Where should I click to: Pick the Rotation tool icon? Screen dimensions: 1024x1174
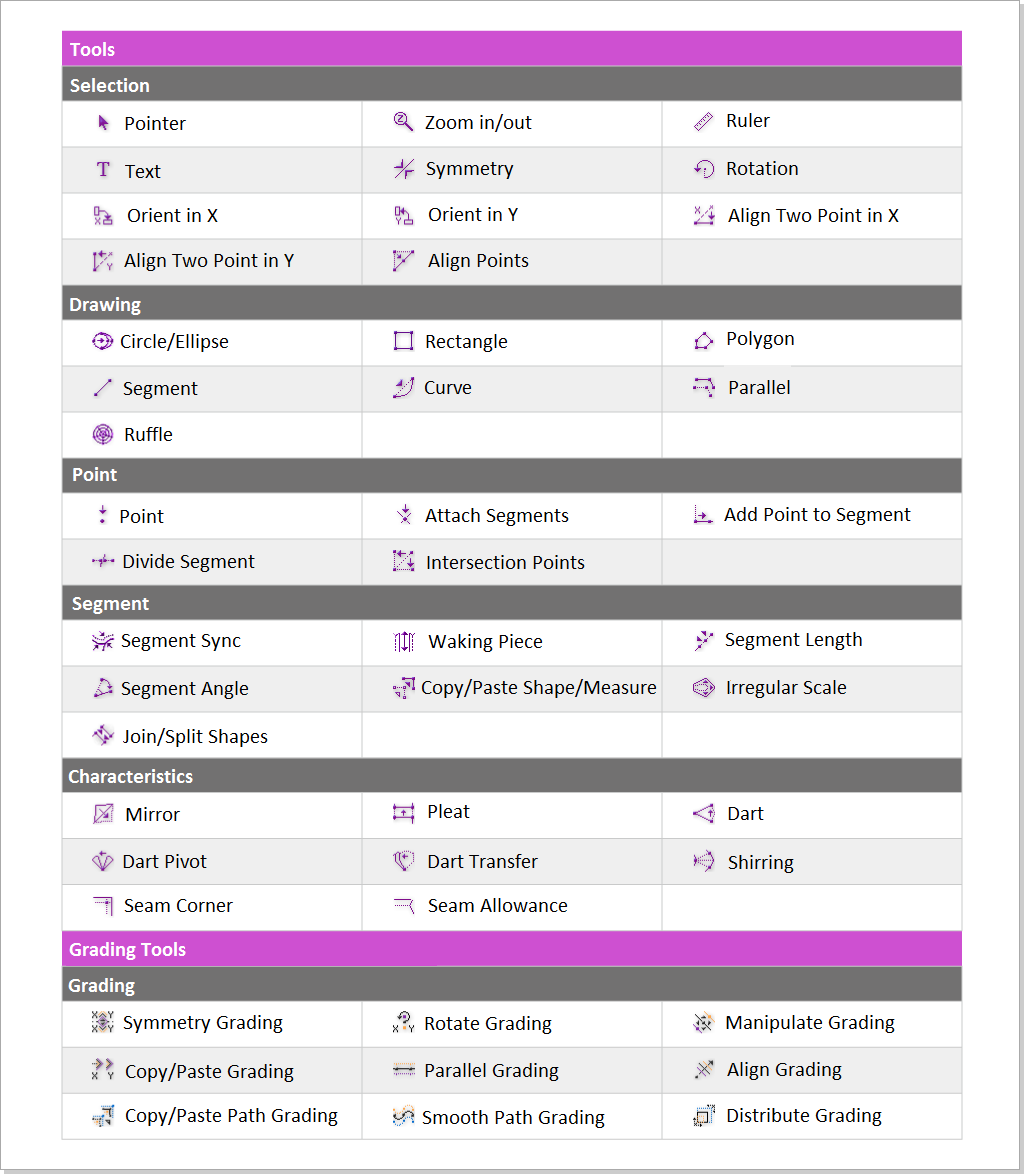point(704,169)
